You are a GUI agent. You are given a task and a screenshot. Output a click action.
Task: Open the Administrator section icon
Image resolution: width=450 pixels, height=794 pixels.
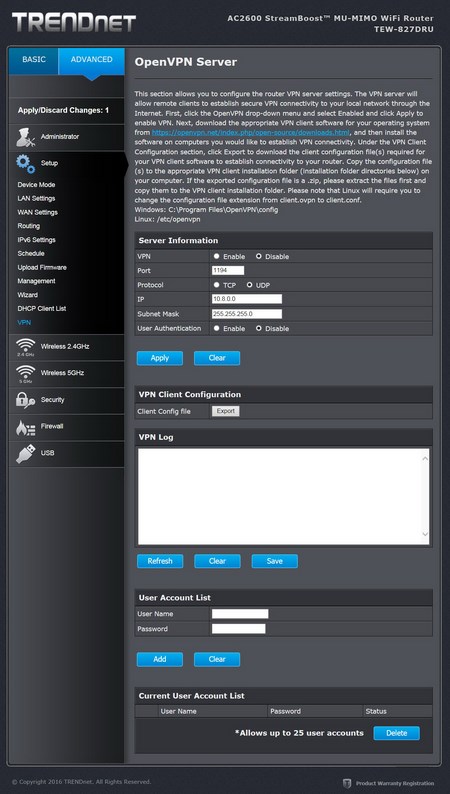coord(25,137)
